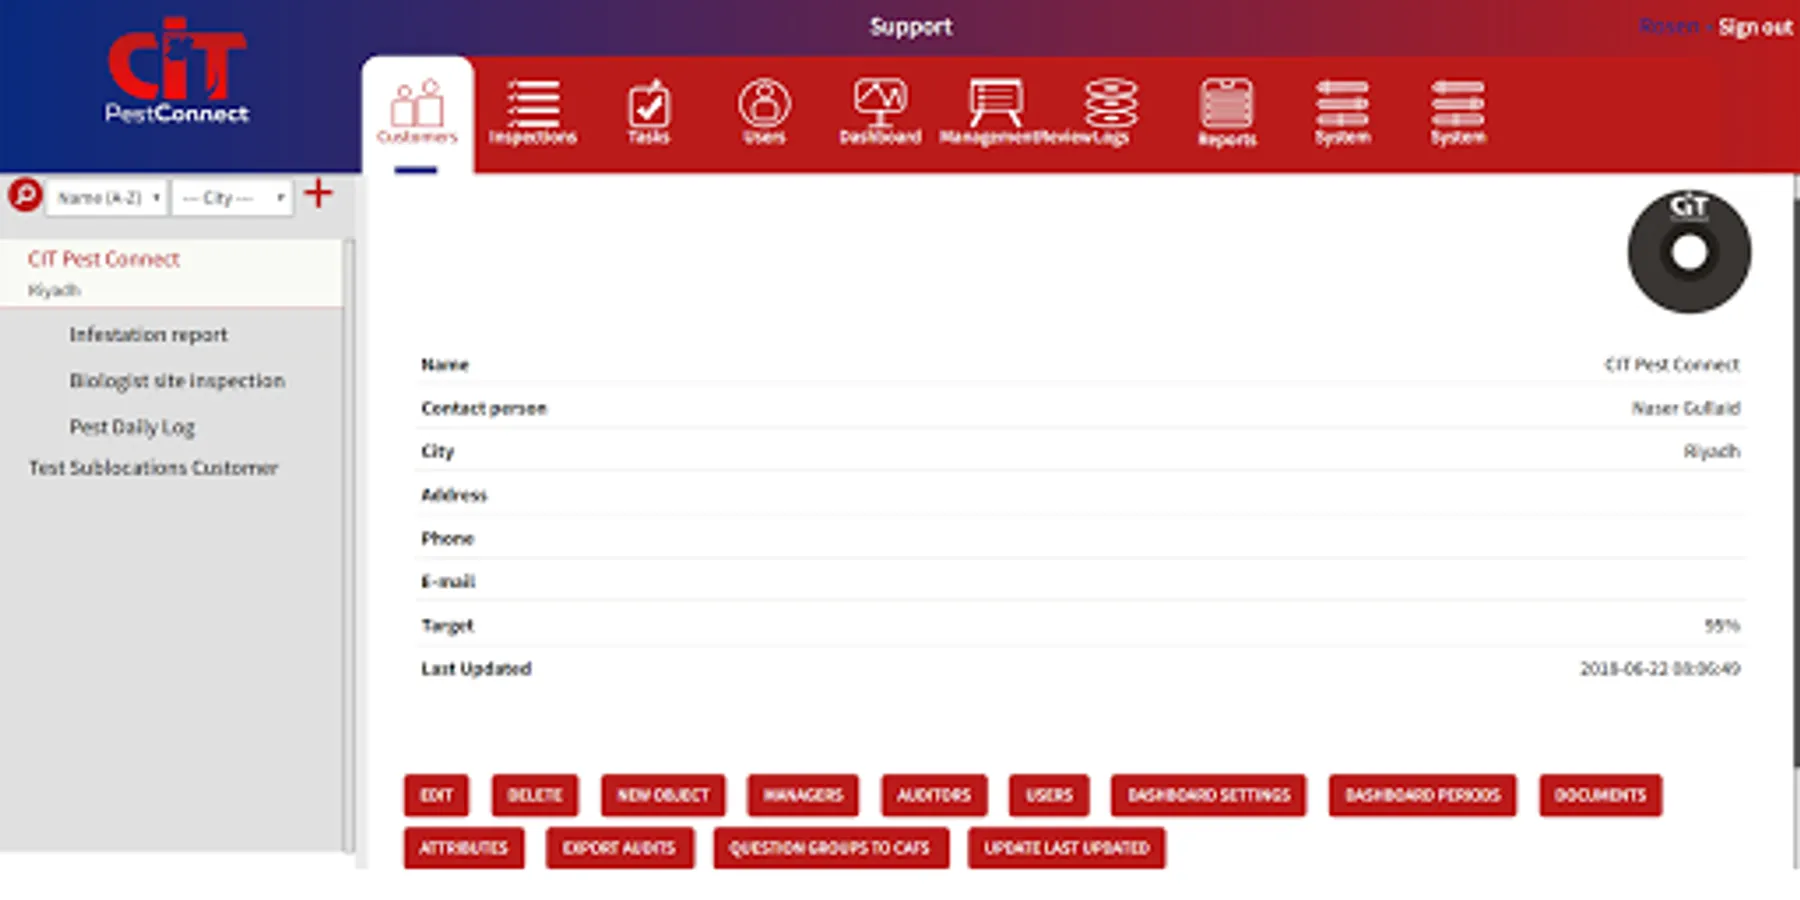The width and height of the screenshot is (1800, 900).
Task: Click the Support header title
Action: 910,27
